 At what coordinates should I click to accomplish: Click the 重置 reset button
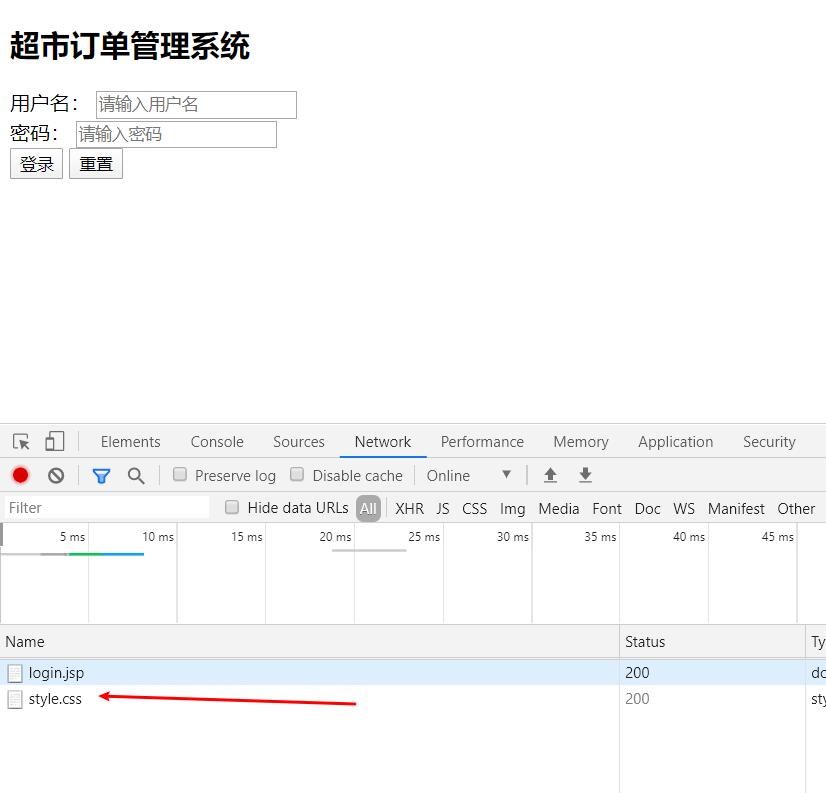coord(96,164)
